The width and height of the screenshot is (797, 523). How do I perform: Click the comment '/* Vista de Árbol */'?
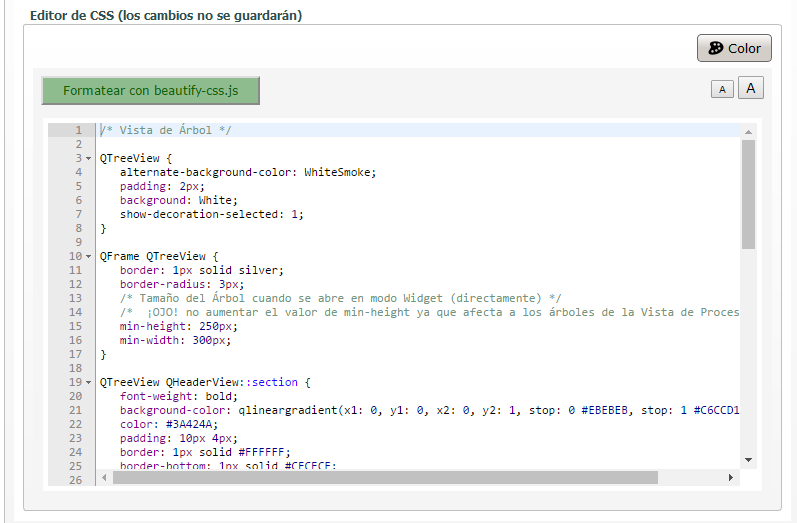(166, 130)
